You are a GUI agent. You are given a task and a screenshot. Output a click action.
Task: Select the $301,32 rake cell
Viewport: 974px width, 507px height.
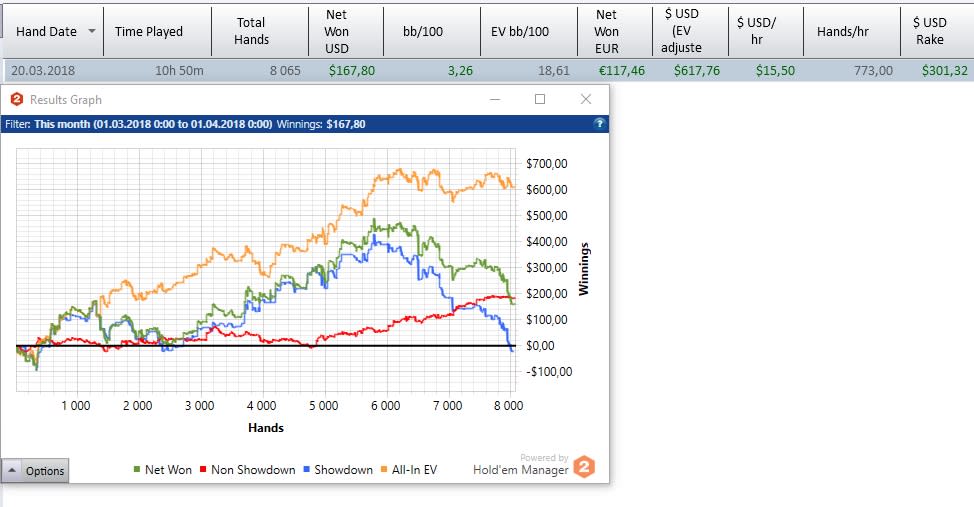(x=945, y=70)
